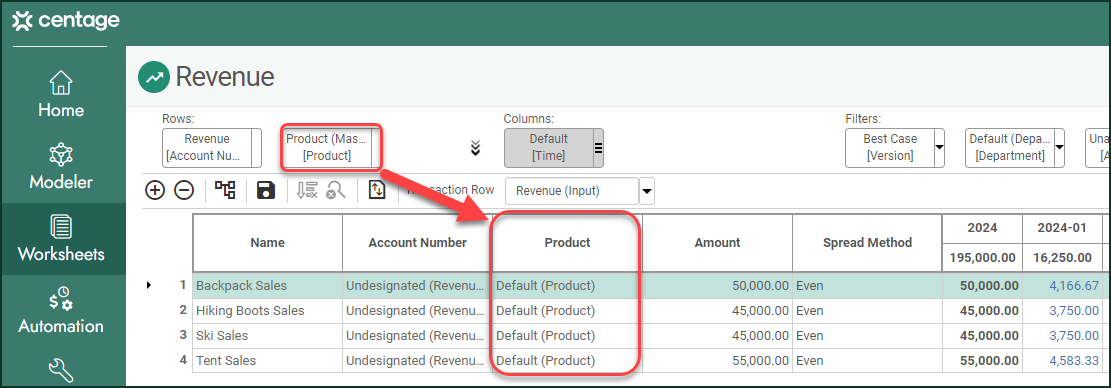Screen dimensions: 1111x388
Task: Open the Modeler section
Action: tap(61, 166)
